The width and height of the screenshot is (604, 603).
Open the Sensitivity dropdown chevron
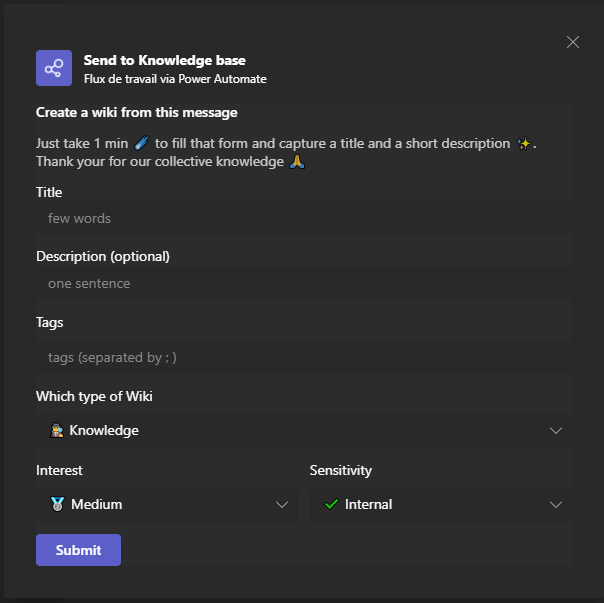point(556,504)
